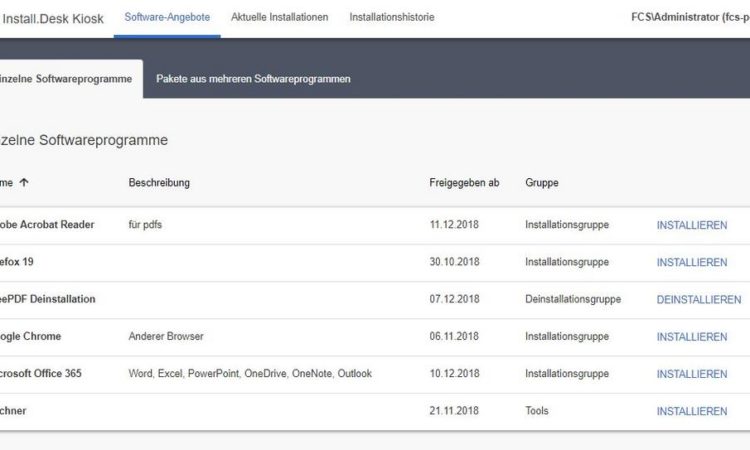The height and width of the screenshot is (450, 750).
Task: Click the date 07.12.2018
Action: tap(454, 299)
